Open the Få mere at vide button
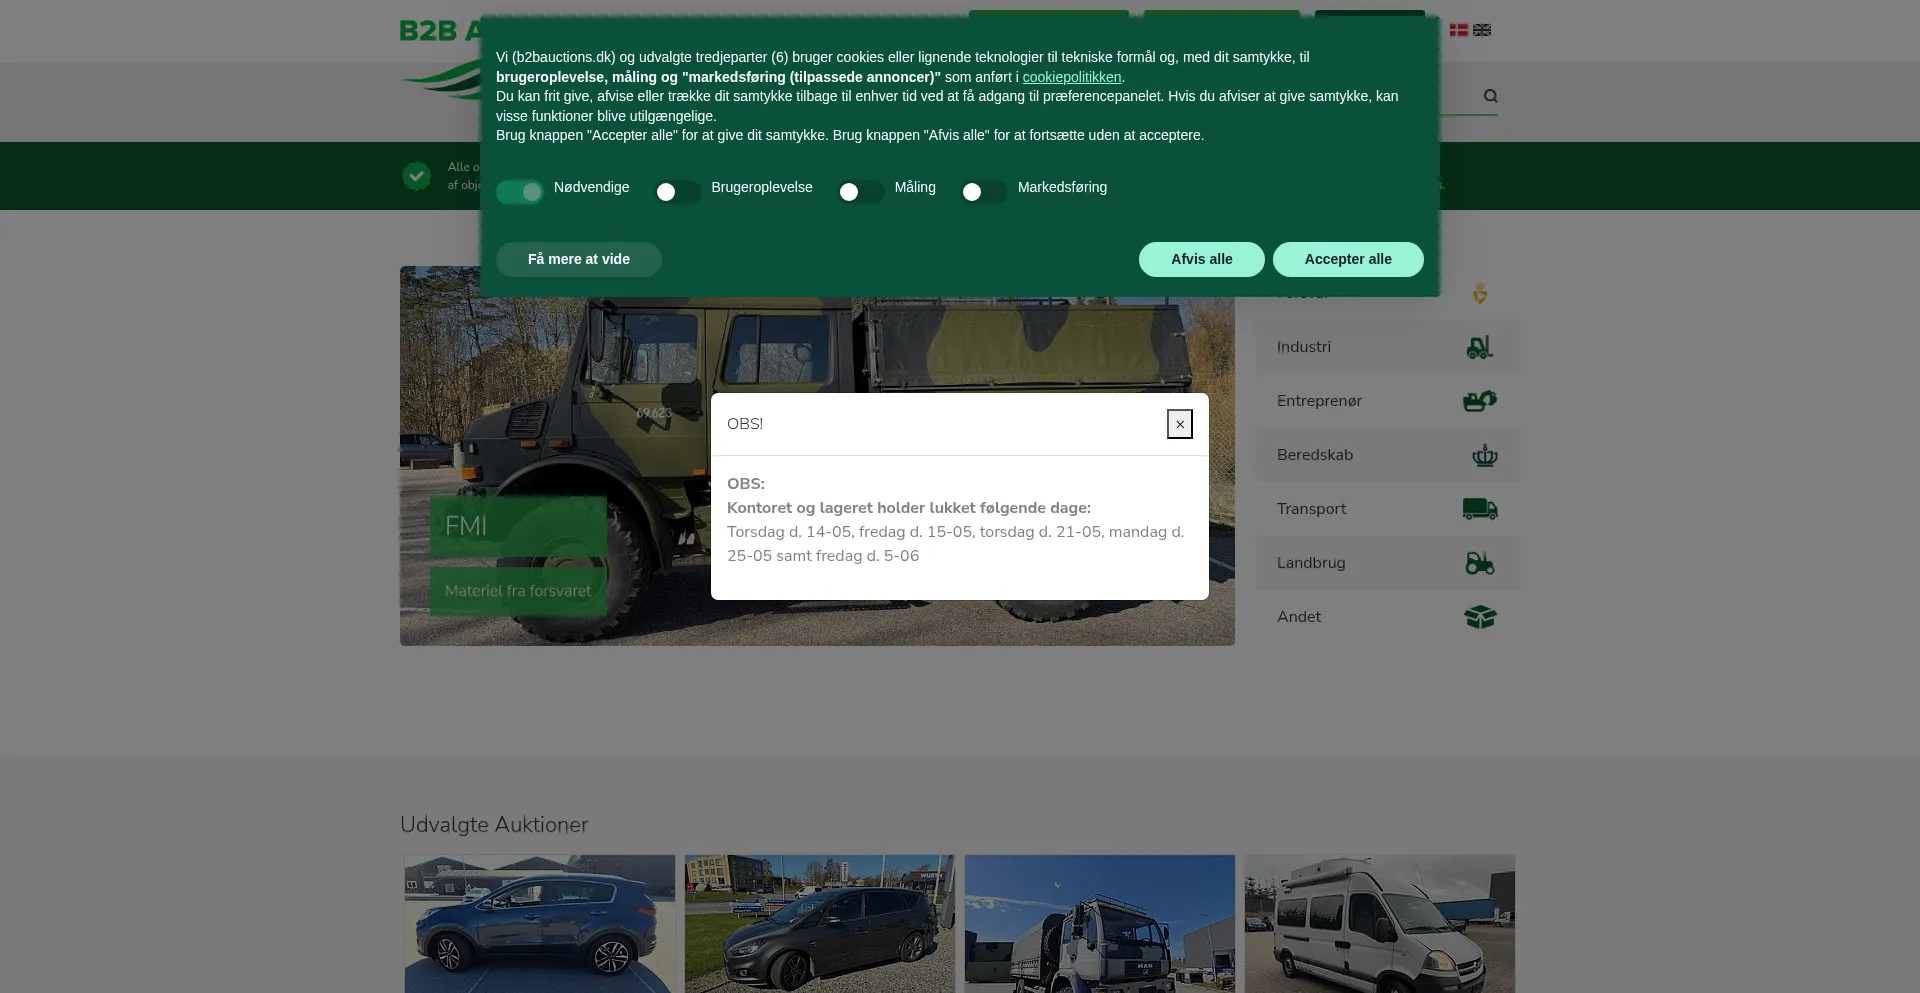Viewport: 1920px width, 993px height. point(579,259)
